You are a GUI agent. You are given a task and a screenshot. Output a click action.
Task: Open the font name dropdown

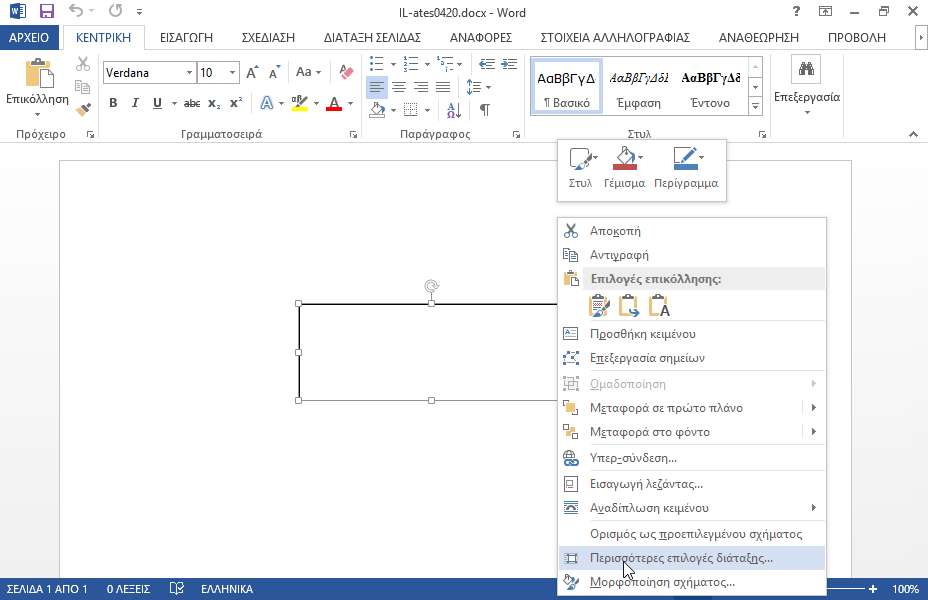pos(189,73)
